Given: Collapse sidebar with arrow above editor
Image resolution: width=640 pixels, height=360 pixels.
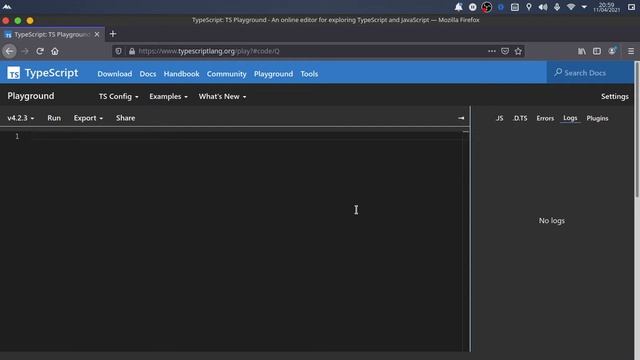Looking at the screenshot, I should [x=461, y=118].
